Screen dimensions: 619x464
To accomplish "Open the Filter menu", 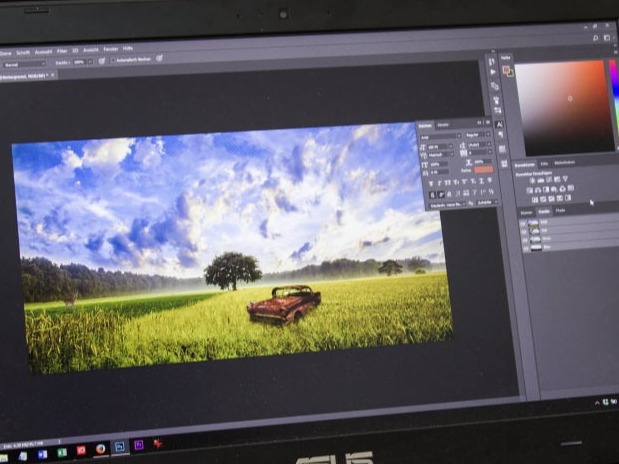I will pyautogui.click(x=62, y=51).
